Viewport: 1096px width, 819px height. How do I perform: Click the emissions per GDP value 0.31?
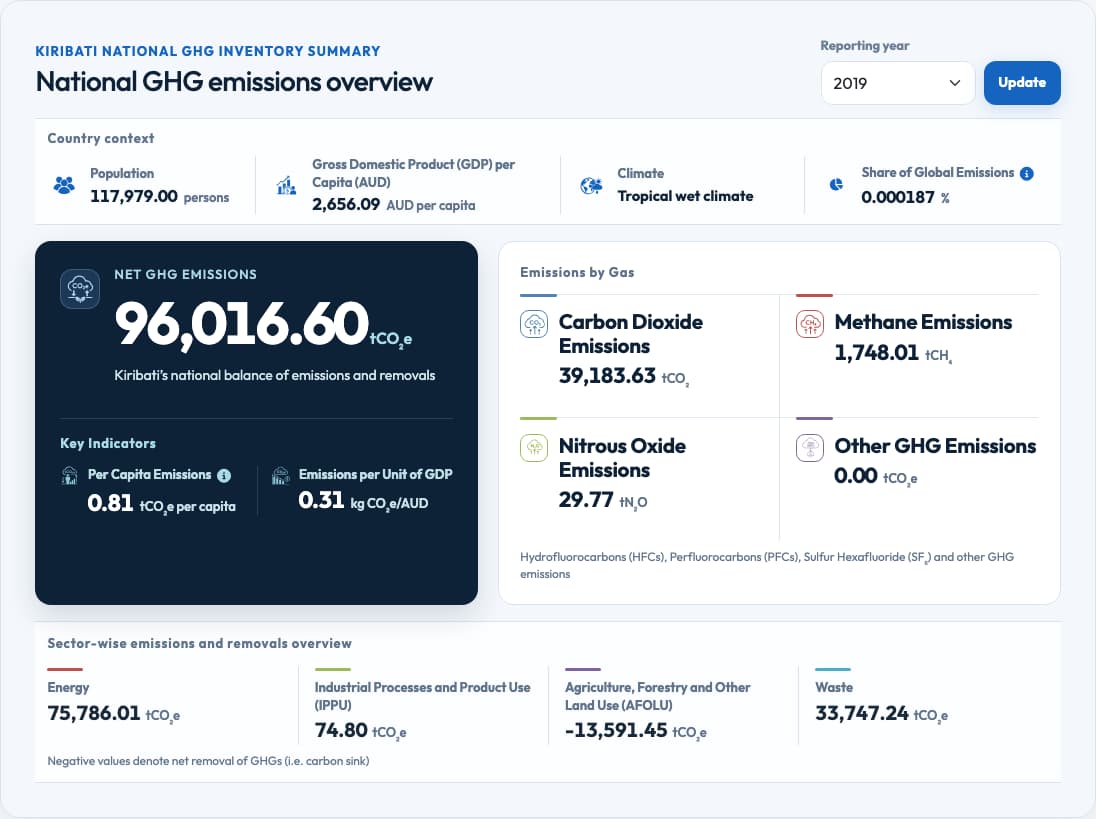pyautogui.click(x=322, y=500)
